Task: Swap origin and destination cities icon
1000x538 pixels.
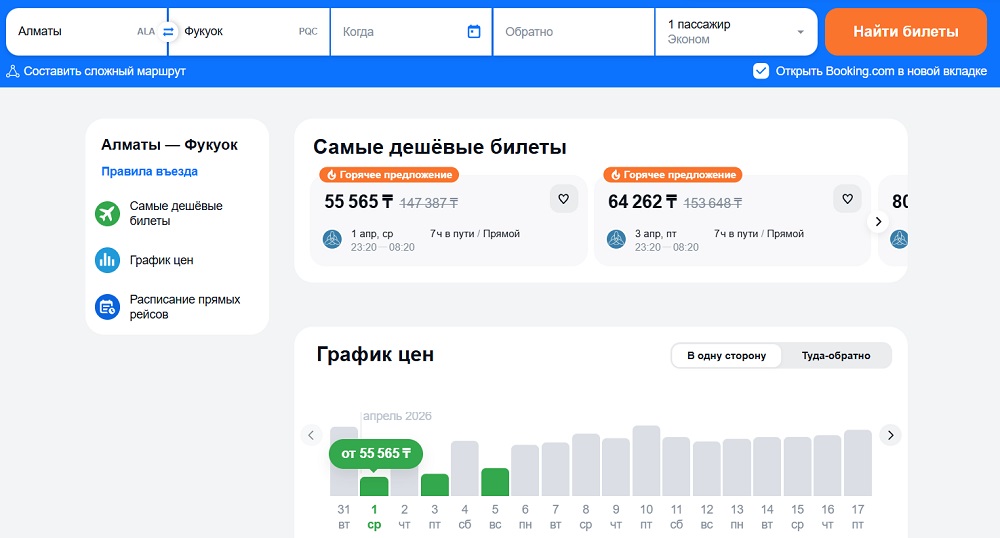Action: coord(168,32)
